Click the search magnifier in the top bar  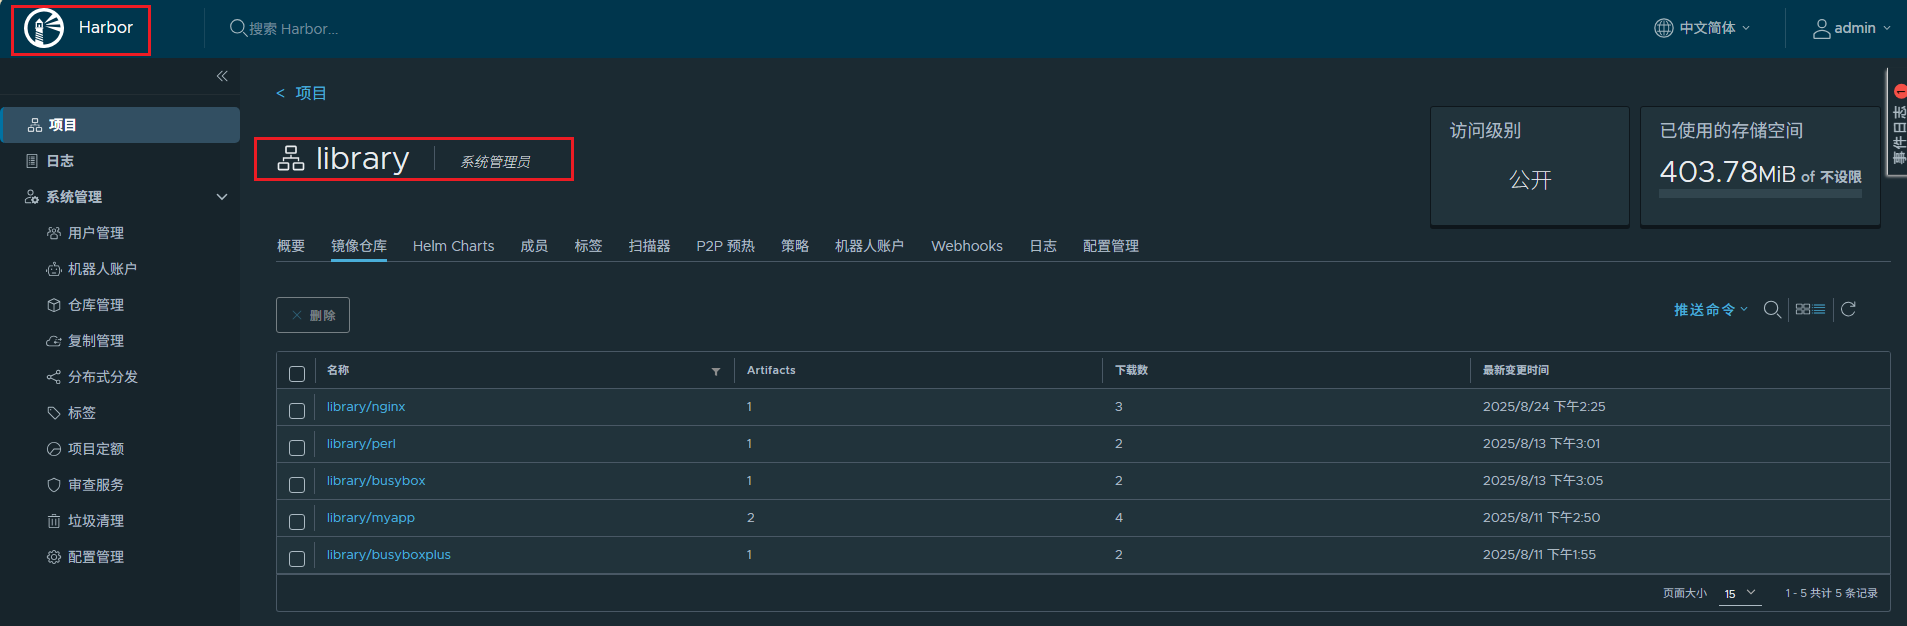click(x=238, y=28)
